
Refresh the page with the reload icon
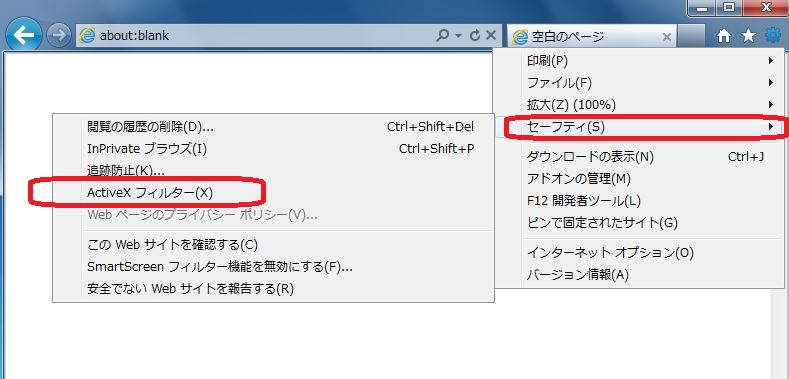pyautogui.click(x=475, y=36)
